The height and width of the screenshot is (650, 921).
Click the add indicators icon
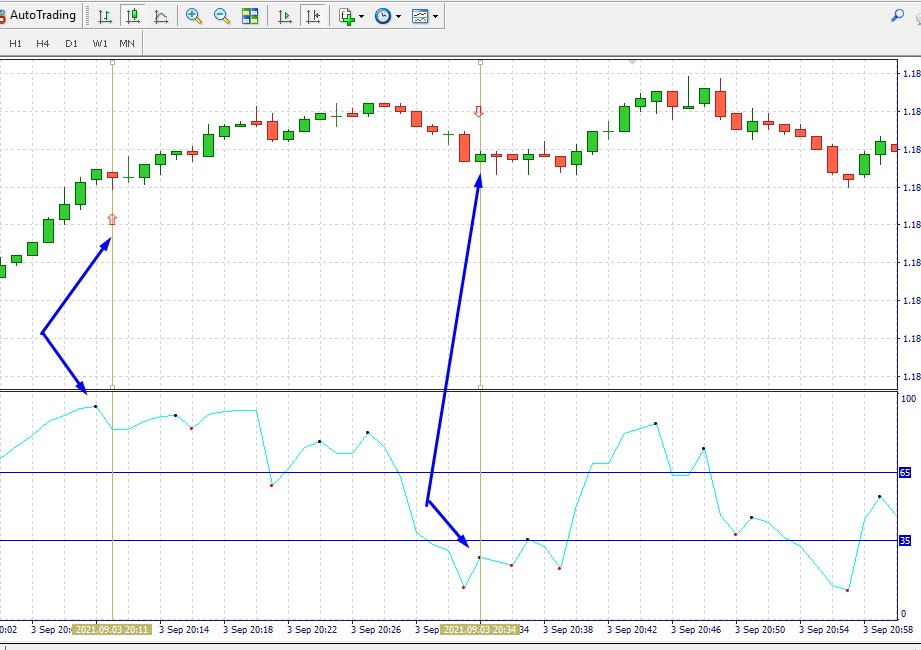(x=347, y=16)
